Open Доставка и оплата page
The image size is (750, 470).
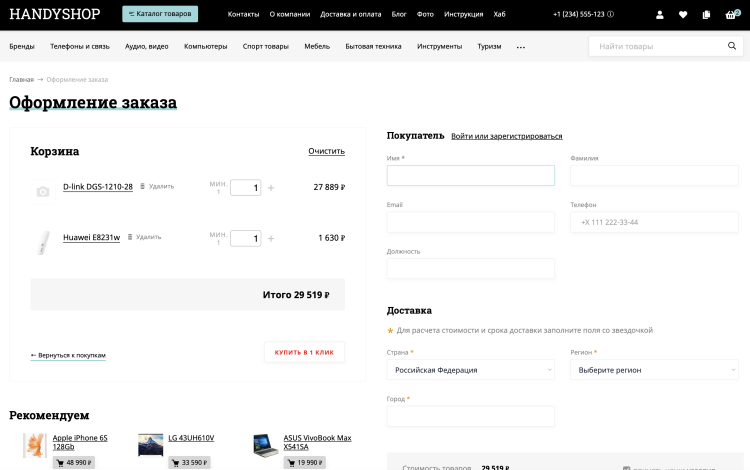click(x=351, y=14)
